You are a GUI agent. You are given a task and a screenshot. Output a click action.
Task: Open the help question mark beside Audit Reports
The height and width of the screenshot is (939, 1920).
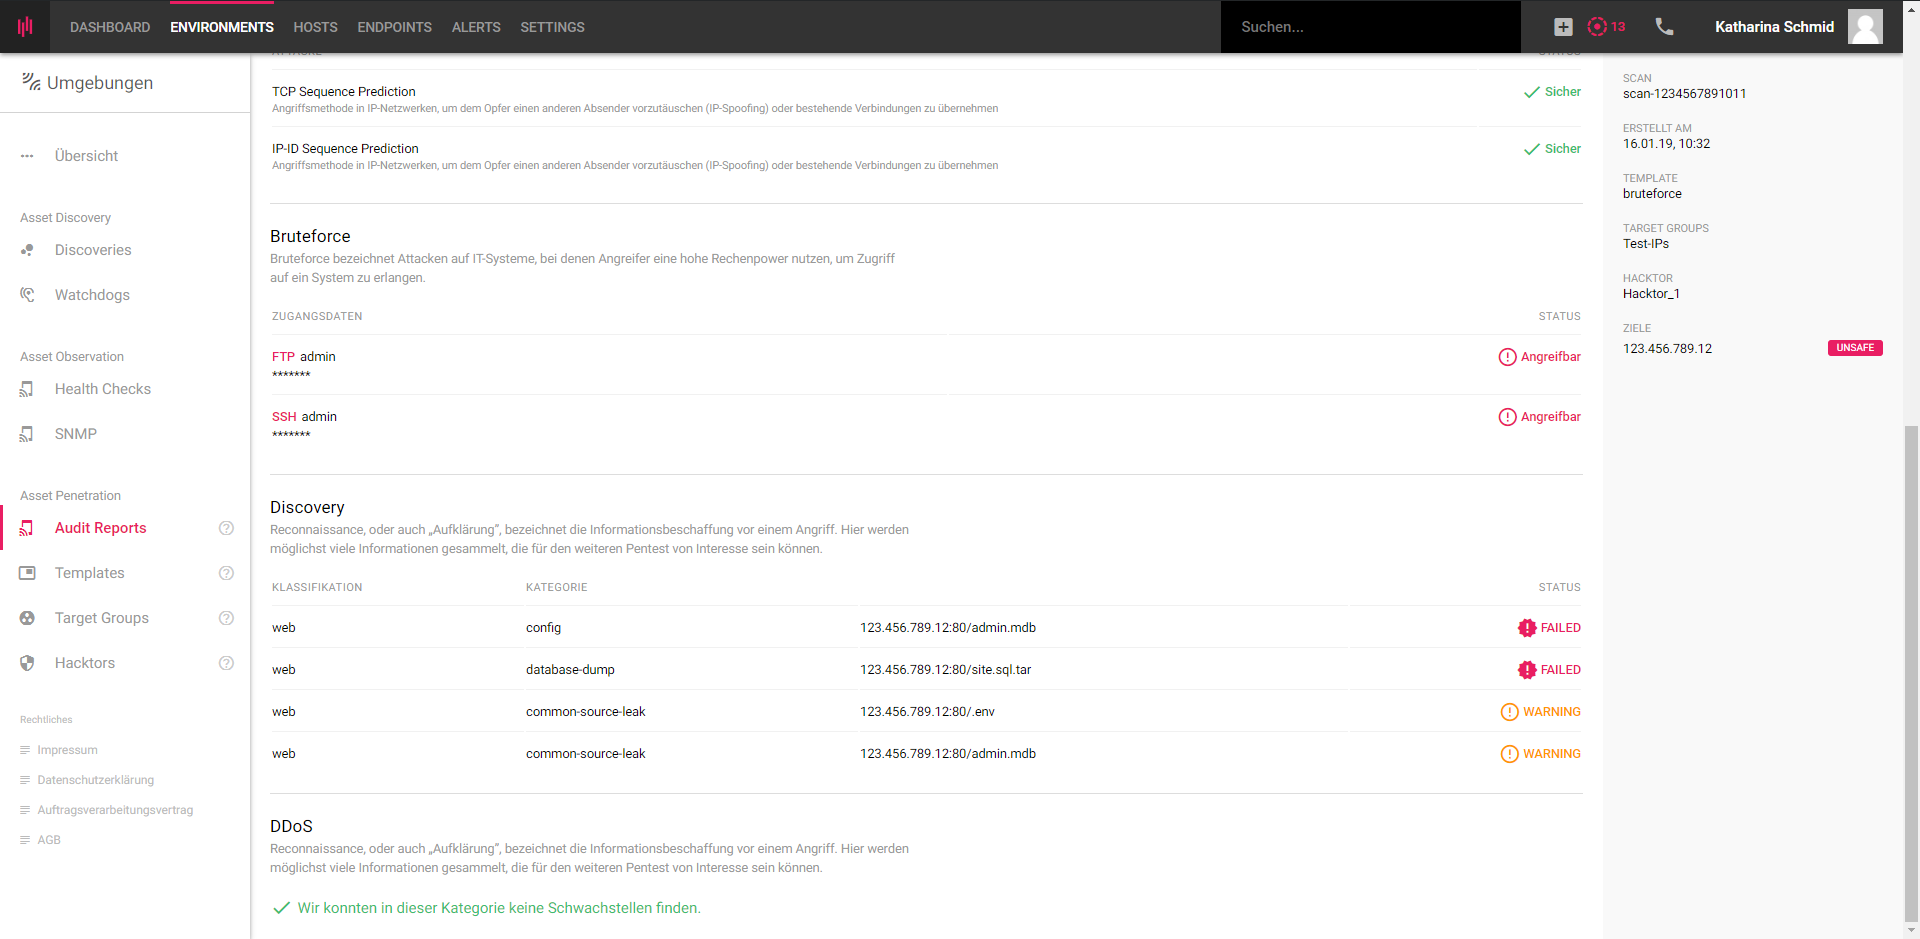(227, 528)
